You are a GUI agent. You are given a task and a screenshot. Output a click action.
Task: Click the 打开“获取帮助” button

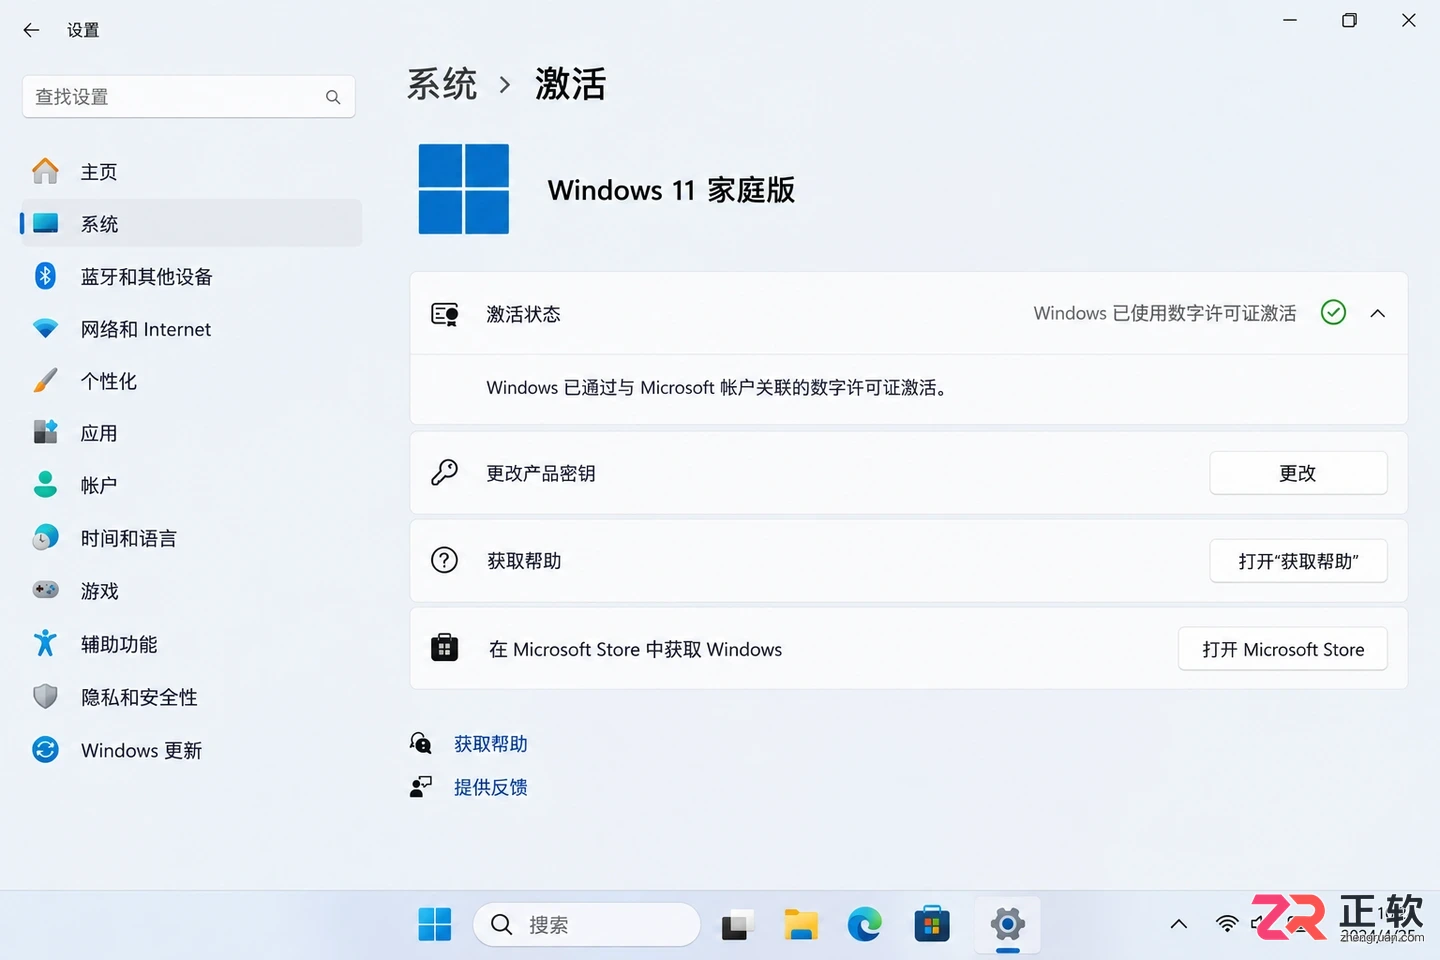[x=1298, y=561]
